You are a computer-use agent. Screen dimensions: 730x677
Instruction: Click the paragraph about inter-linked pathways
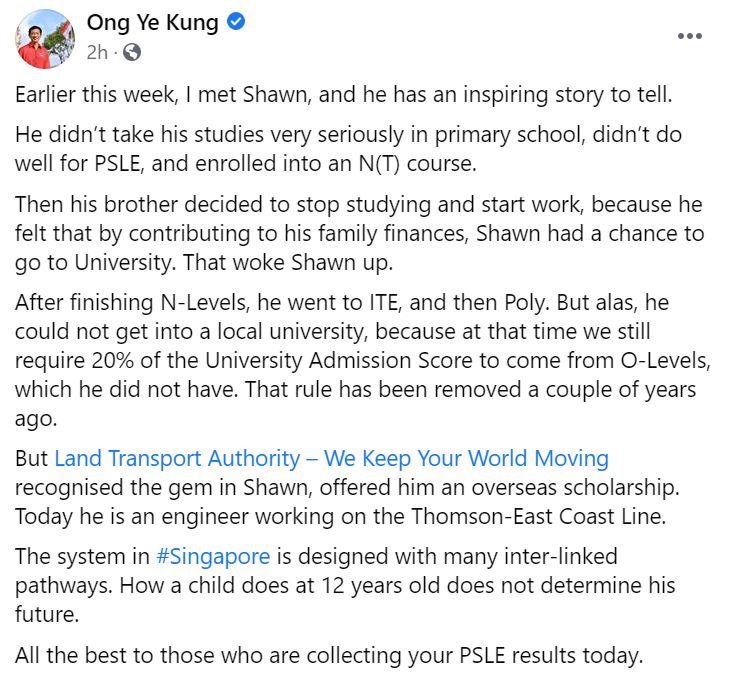(x=345, y=584)
